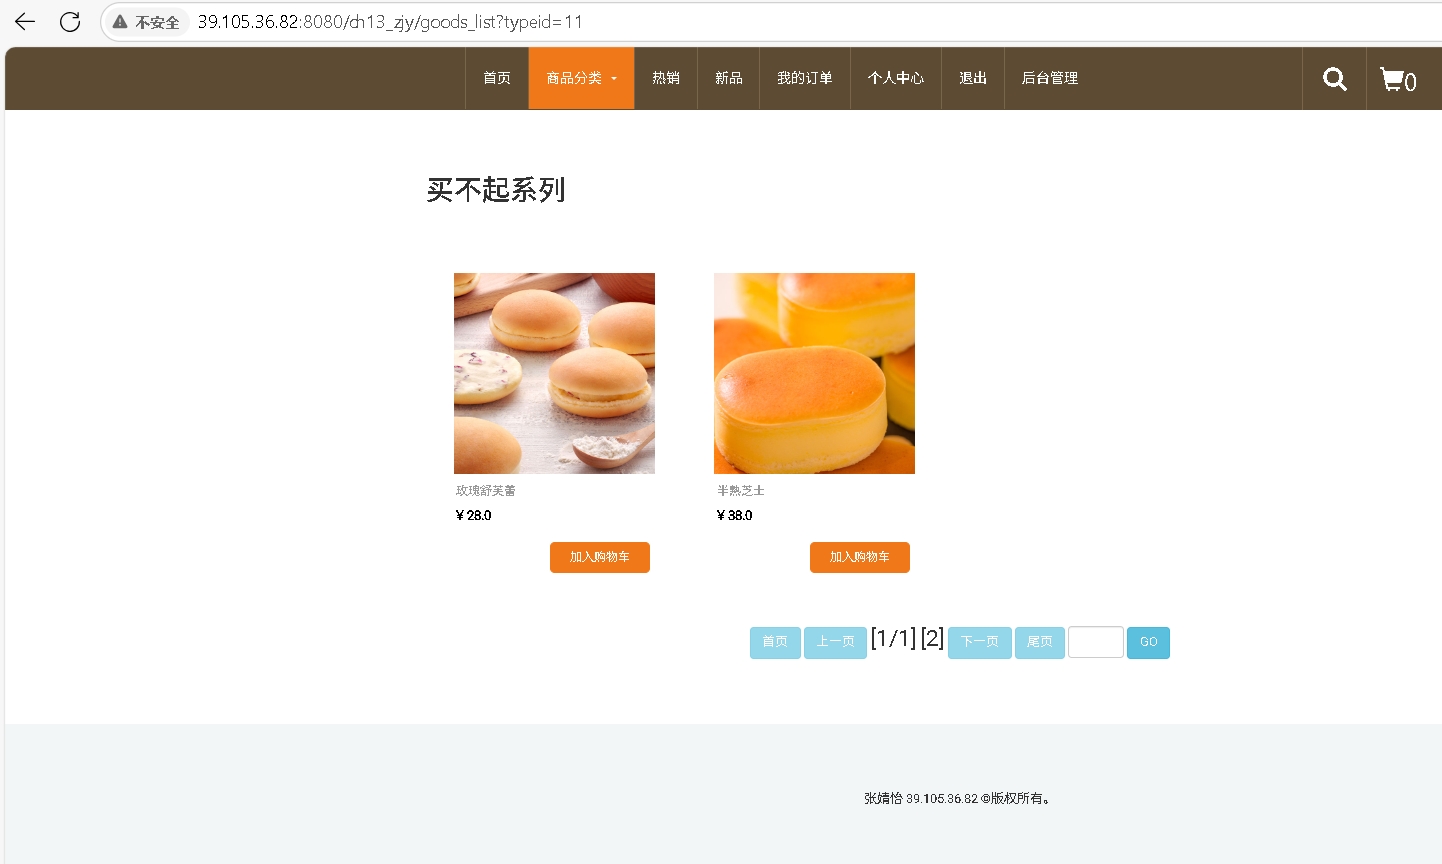Open 个人中心 page
The image size is (1442, 864).
896,78
